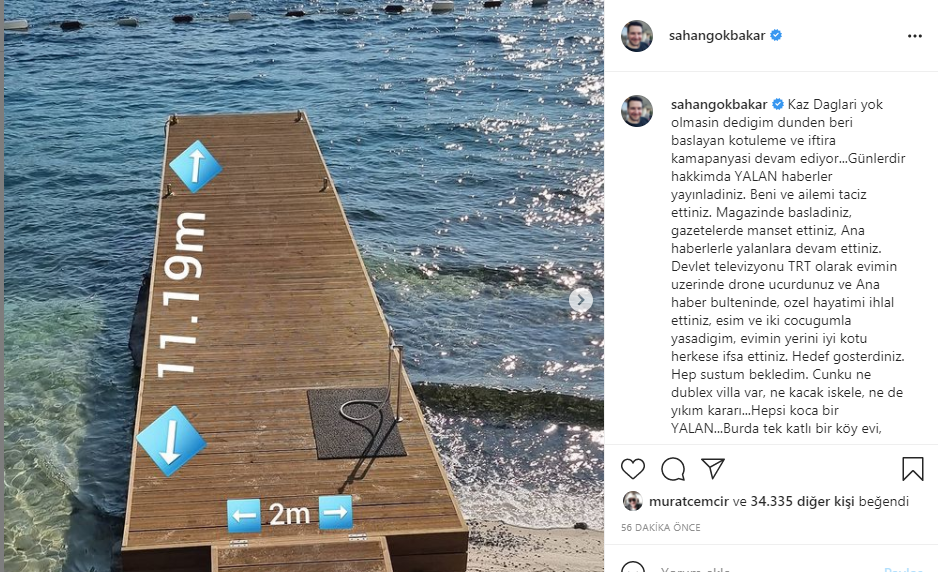The height and width of the screenshot is (572, 938).
Task: Go to next photo in carousel
Action: pyautogui.click(x=580, y=300)
